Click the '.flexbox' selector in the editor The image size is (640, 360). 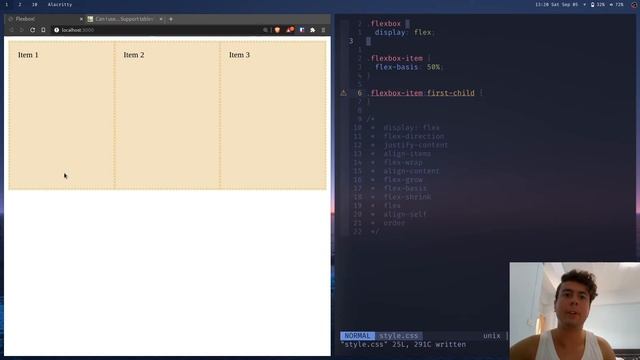pyautogui.click(x=384, y=24)
